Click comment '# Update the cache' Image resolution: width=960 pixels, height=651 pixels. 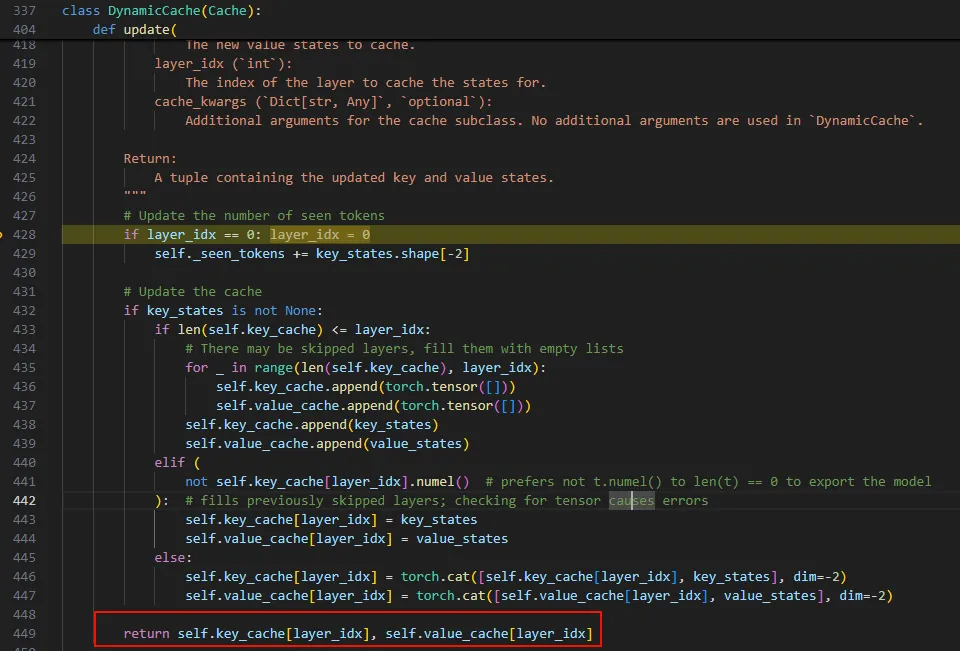point(193,292)
